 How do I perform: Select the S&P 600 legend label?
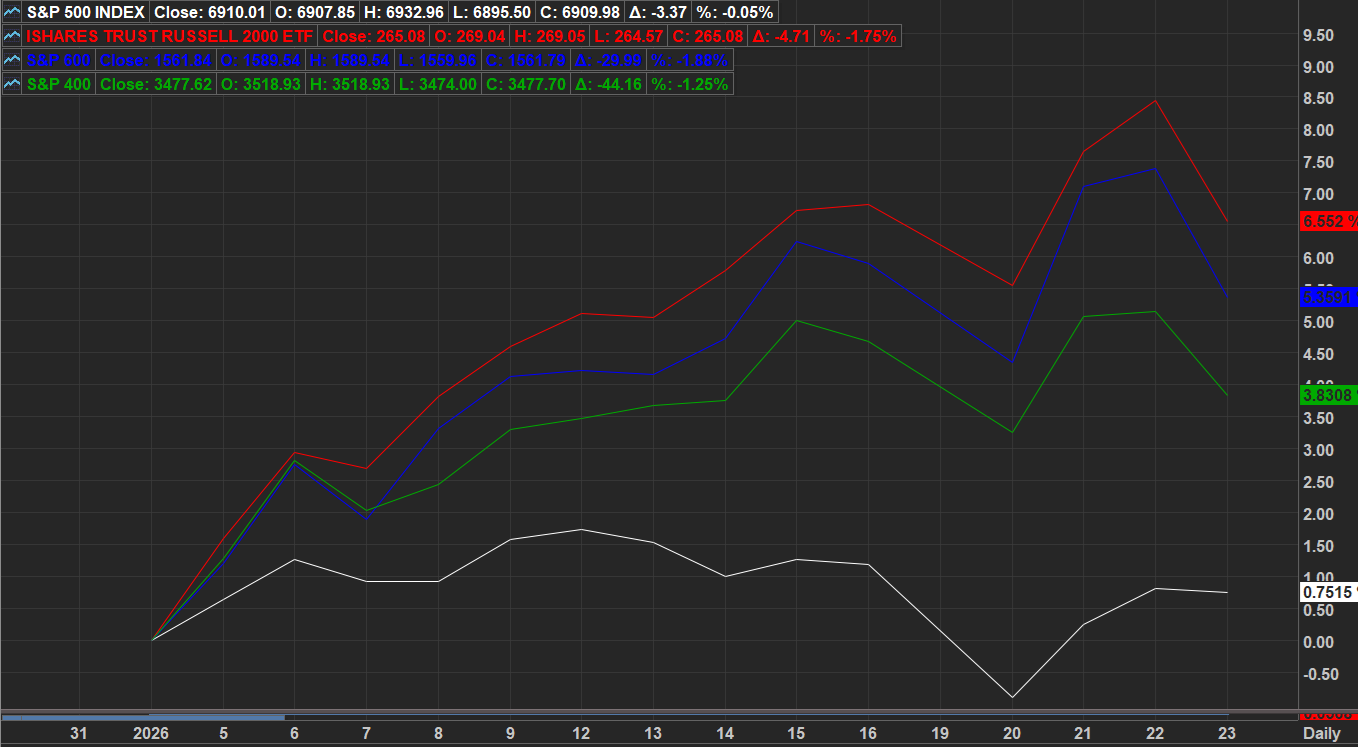click(x=59, y=60)
